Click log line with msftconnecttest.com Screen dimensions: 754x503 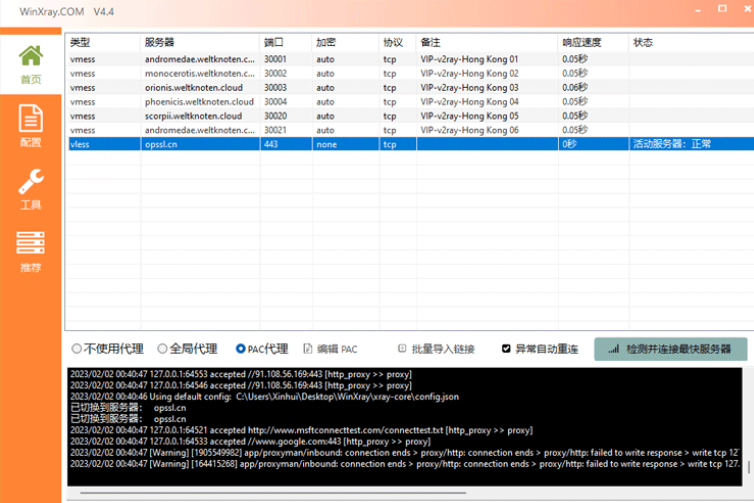point(302,430)
